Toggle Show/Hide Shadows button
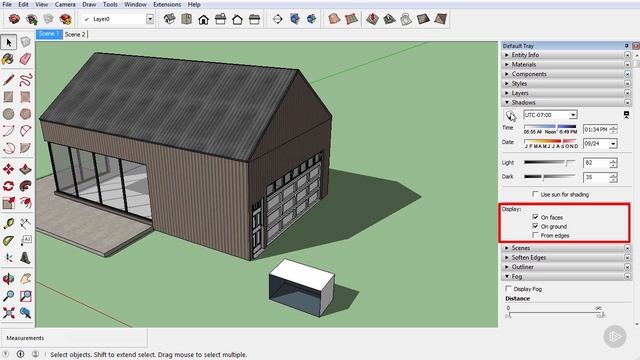 510,115
